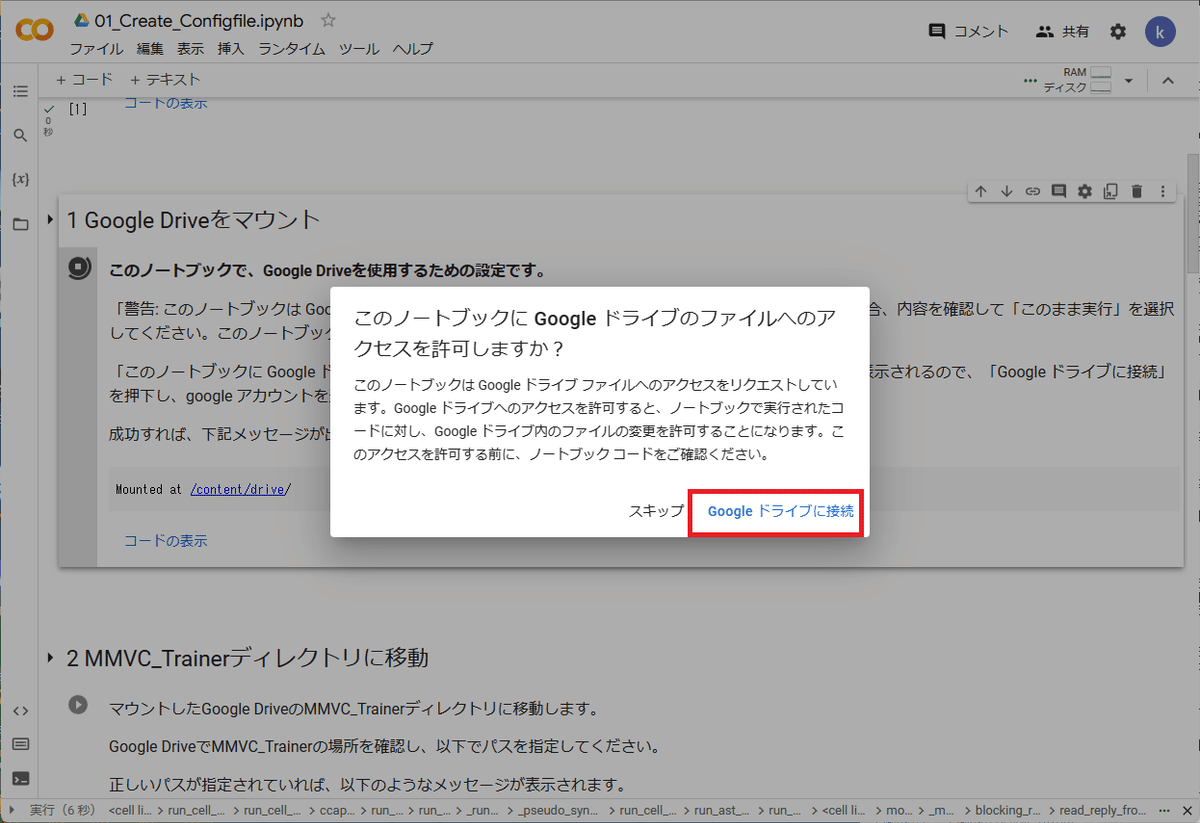Click コードの表示 under the [1] cell
The width and height of the screenshot is (1200, 823).
(165, 103)
